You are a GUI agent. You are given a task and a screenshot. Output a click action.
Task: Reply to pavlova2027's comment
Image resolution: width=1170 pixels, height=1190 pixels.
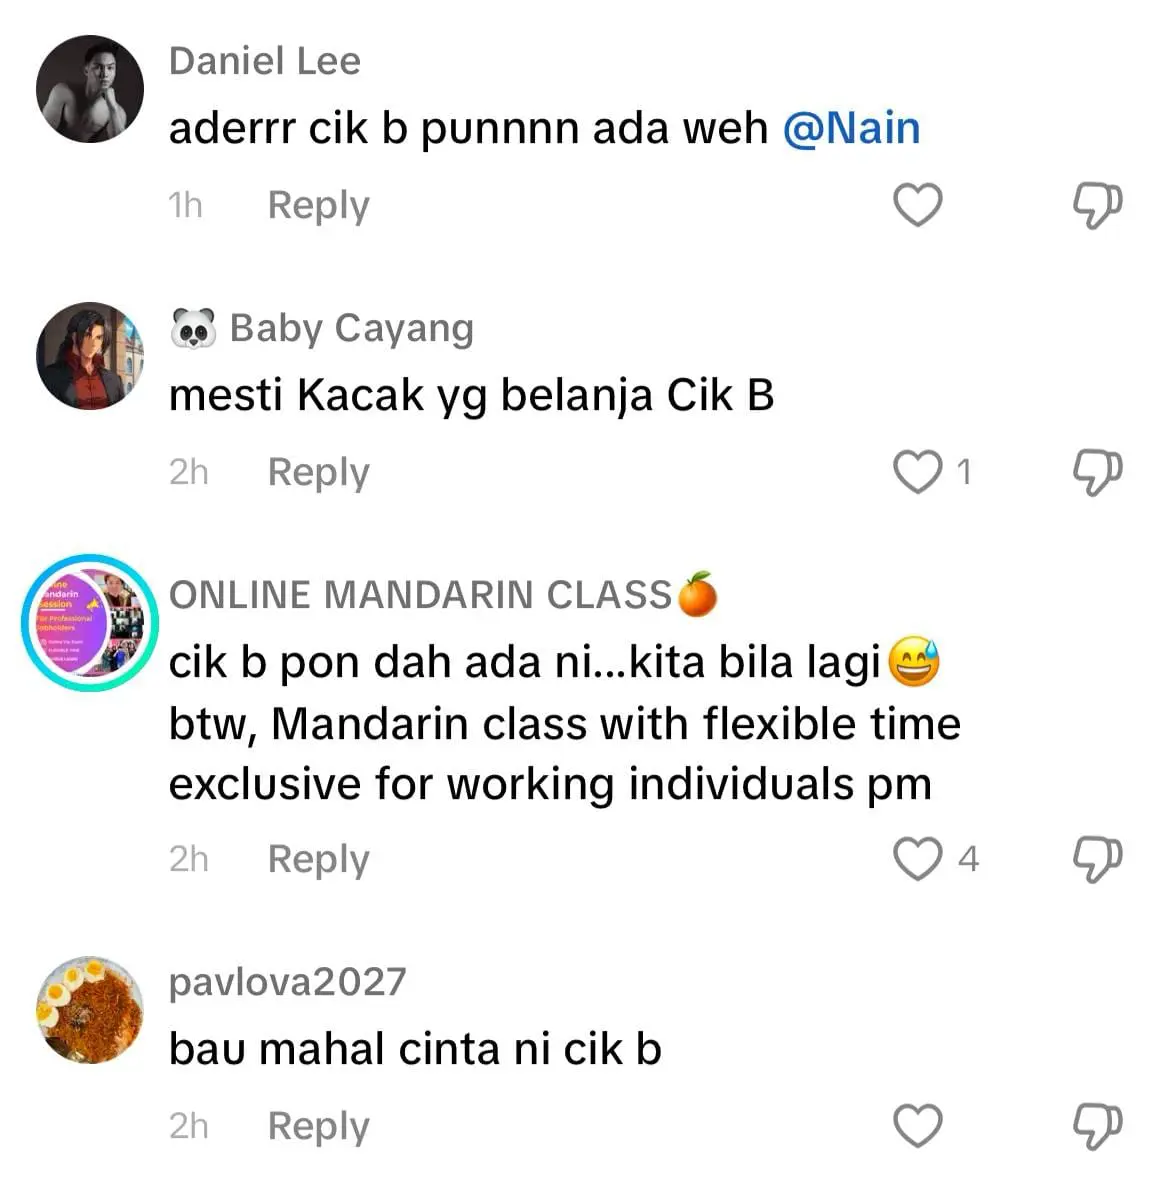319,1128
